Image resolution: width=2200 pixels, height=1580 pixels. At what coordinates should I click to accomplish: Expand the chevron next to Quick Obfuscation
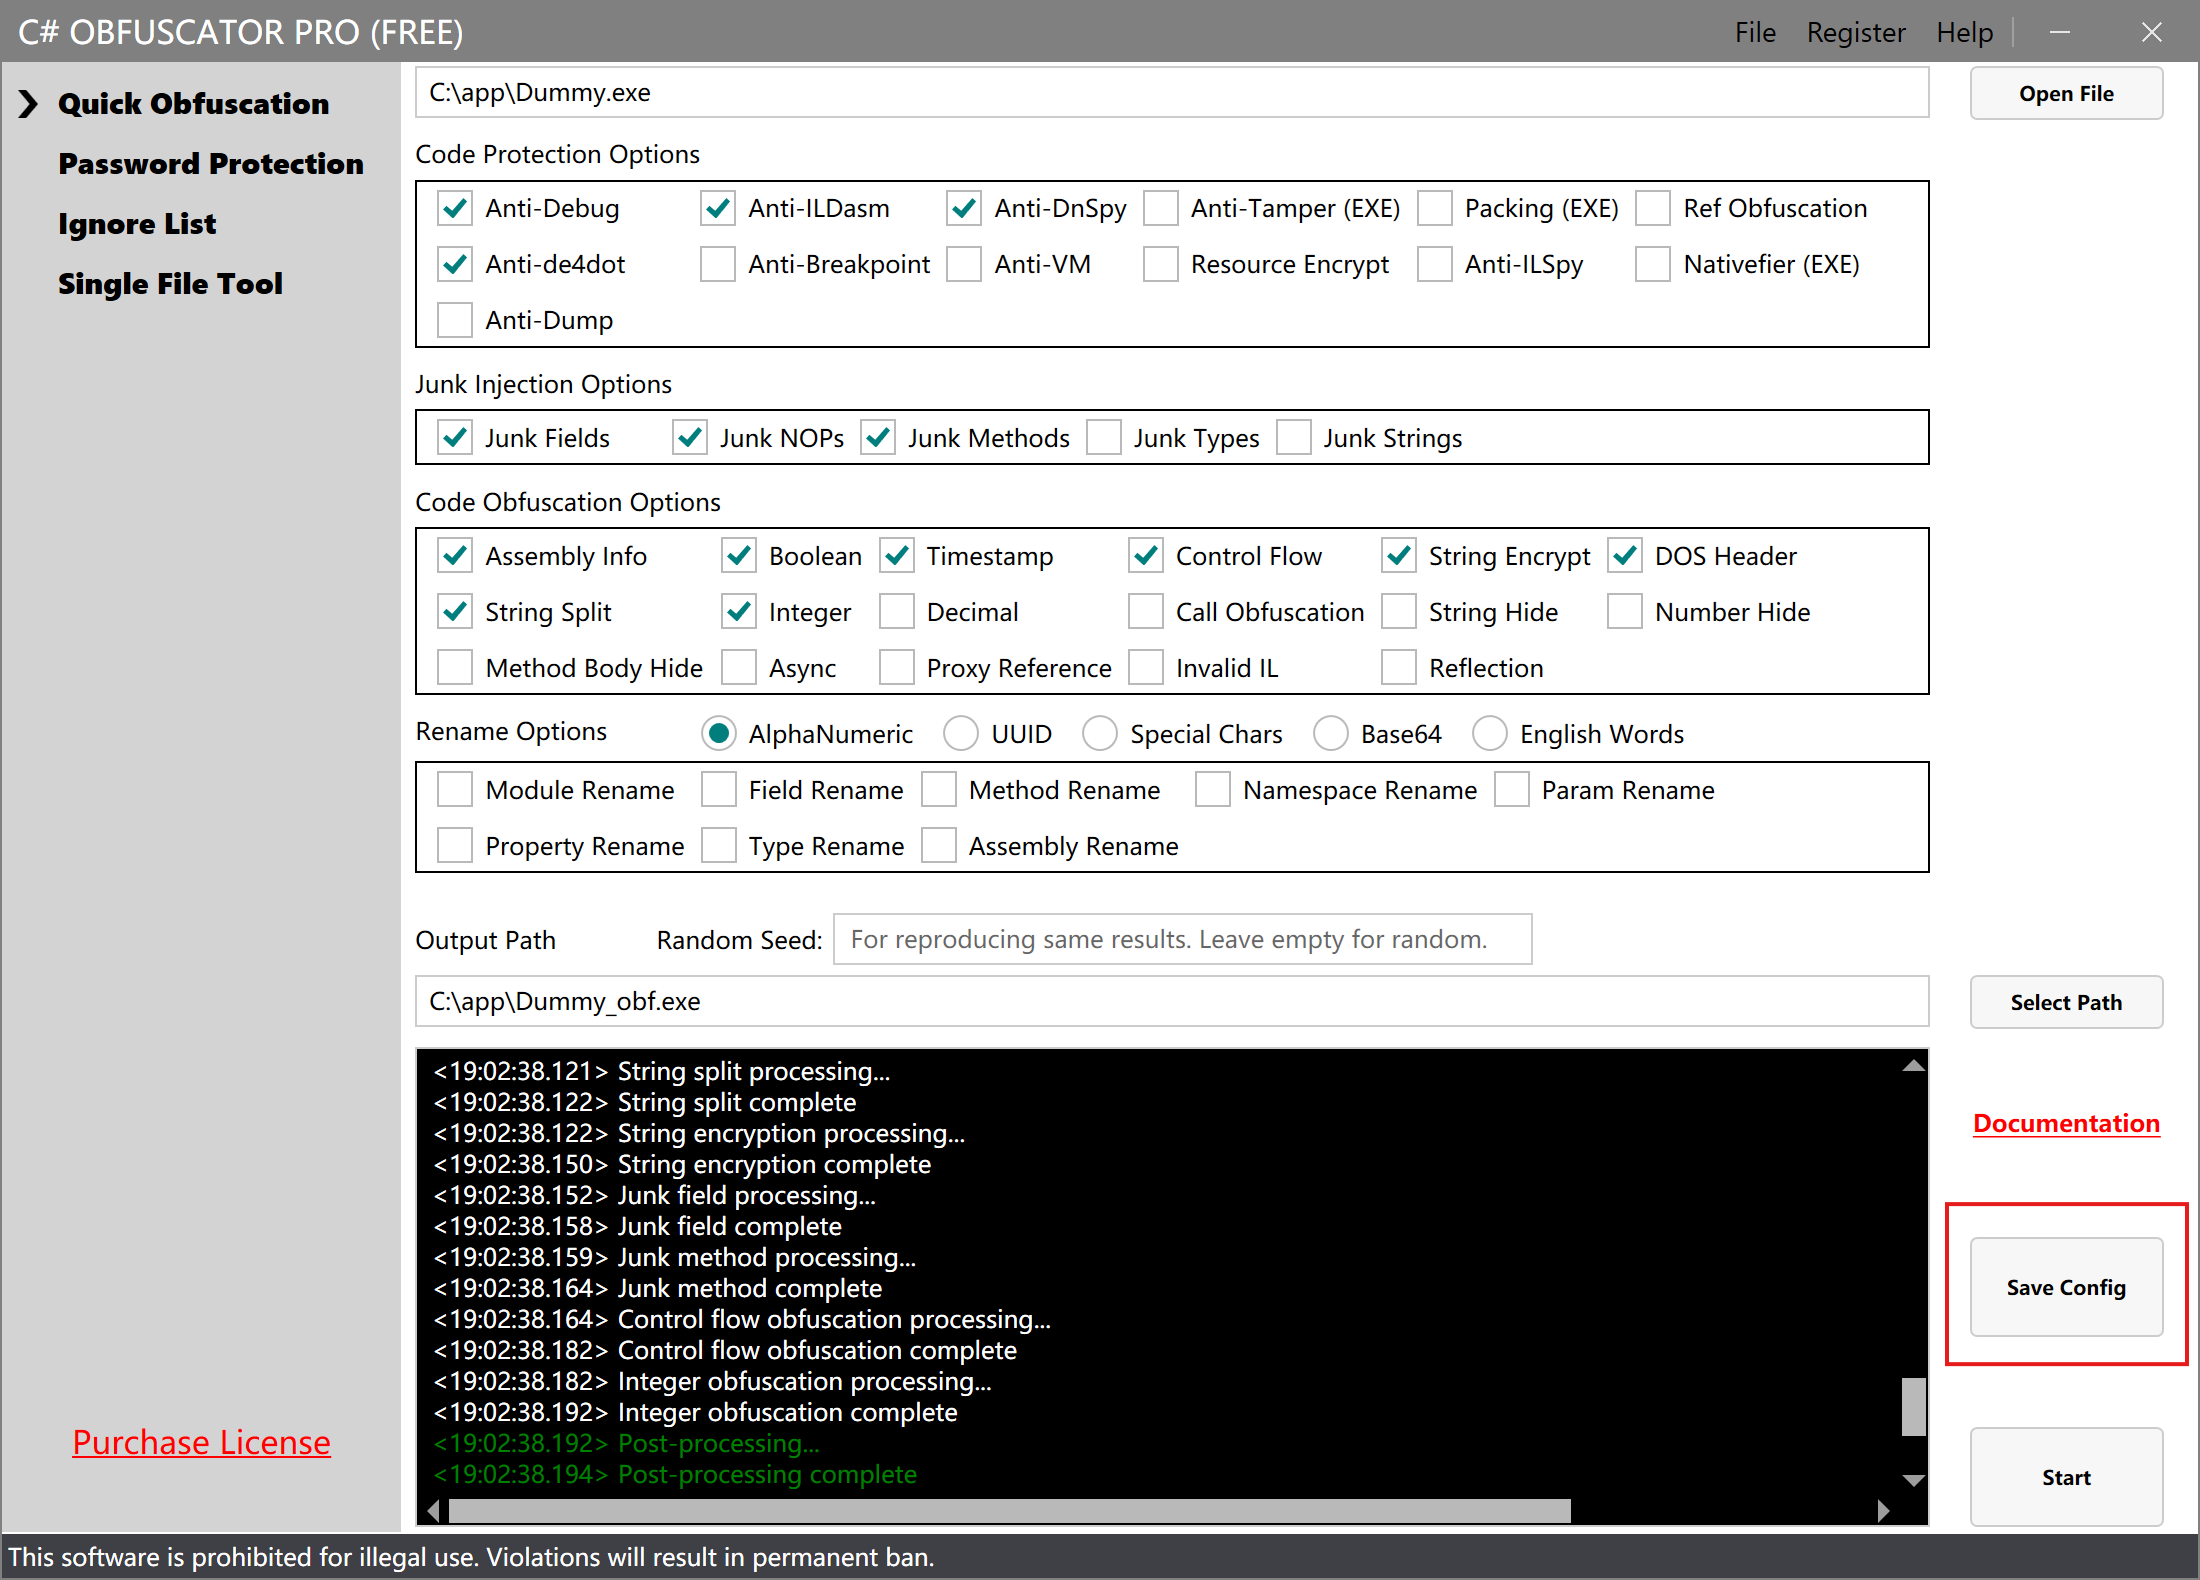[27, 103]
